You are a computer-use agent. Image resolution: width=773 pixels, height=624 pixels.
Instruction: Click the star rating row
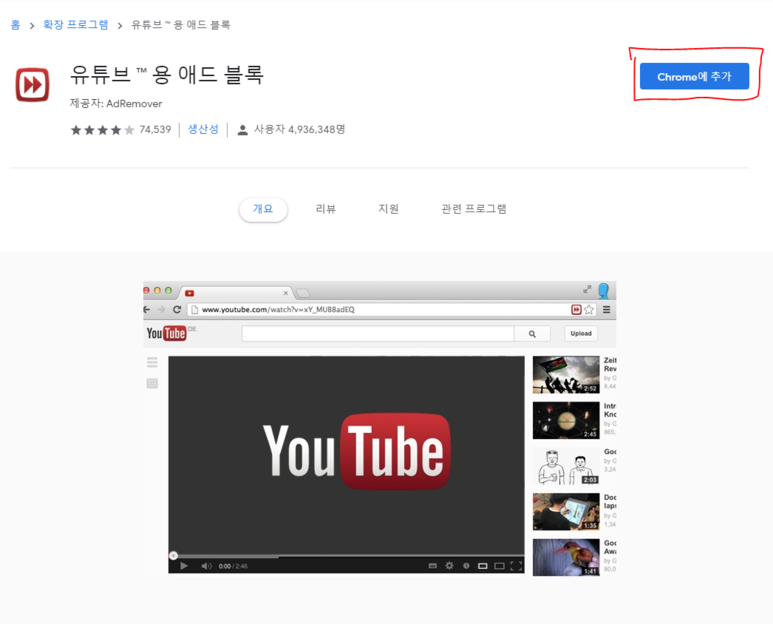[102, 130]
